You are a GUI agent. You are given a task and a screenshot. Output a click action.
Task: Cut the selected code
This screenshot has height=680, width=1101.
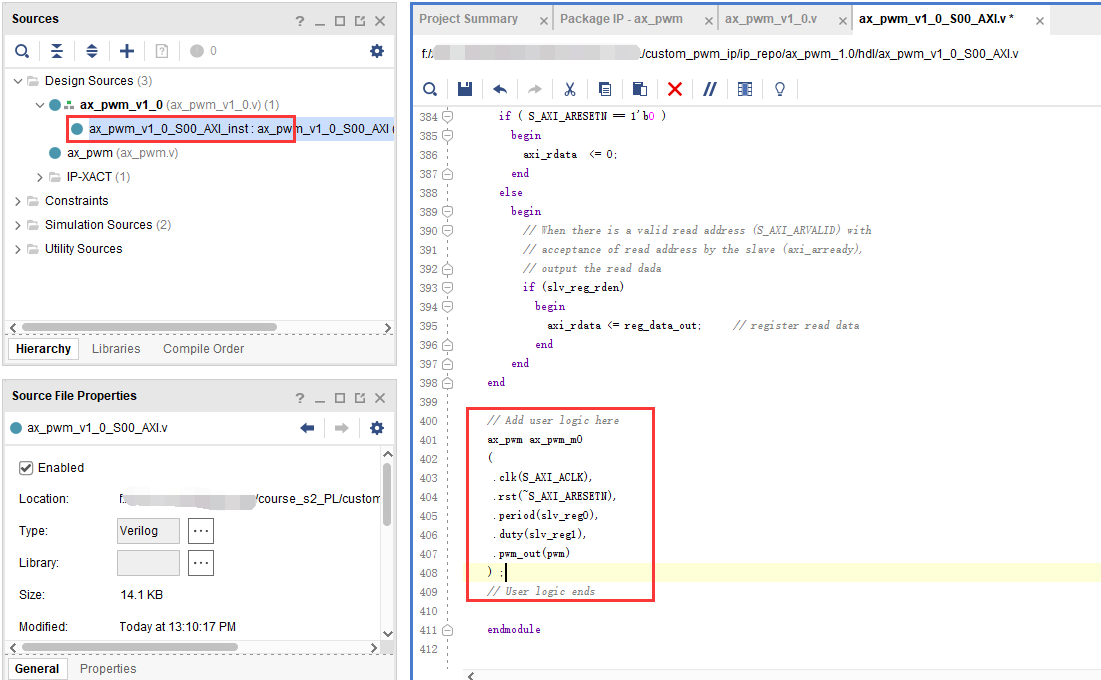click(x=569, y=89)
